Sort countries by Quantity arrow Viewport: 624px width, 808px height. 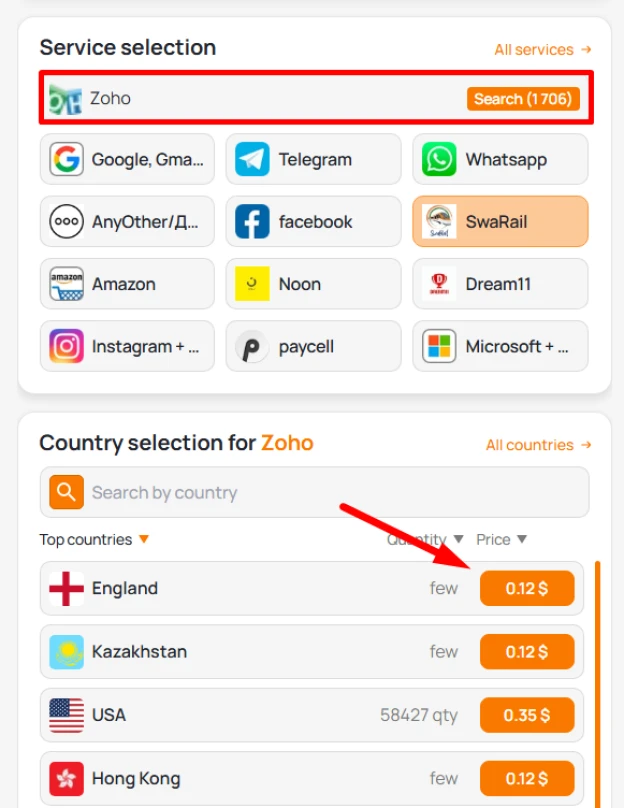(x=459, y=539)
